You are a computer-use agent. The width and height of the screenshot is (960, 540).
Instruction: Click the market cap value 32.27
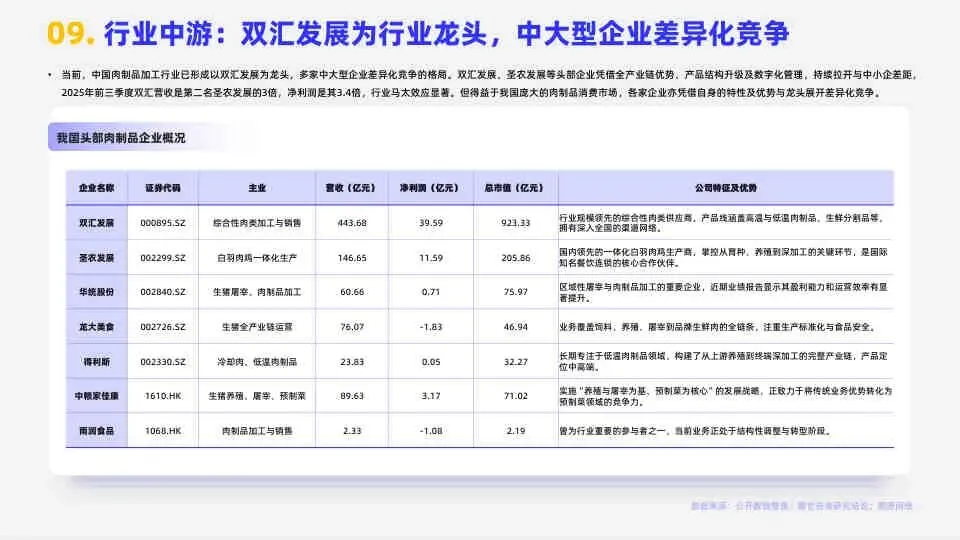click(x=516, y=362)
